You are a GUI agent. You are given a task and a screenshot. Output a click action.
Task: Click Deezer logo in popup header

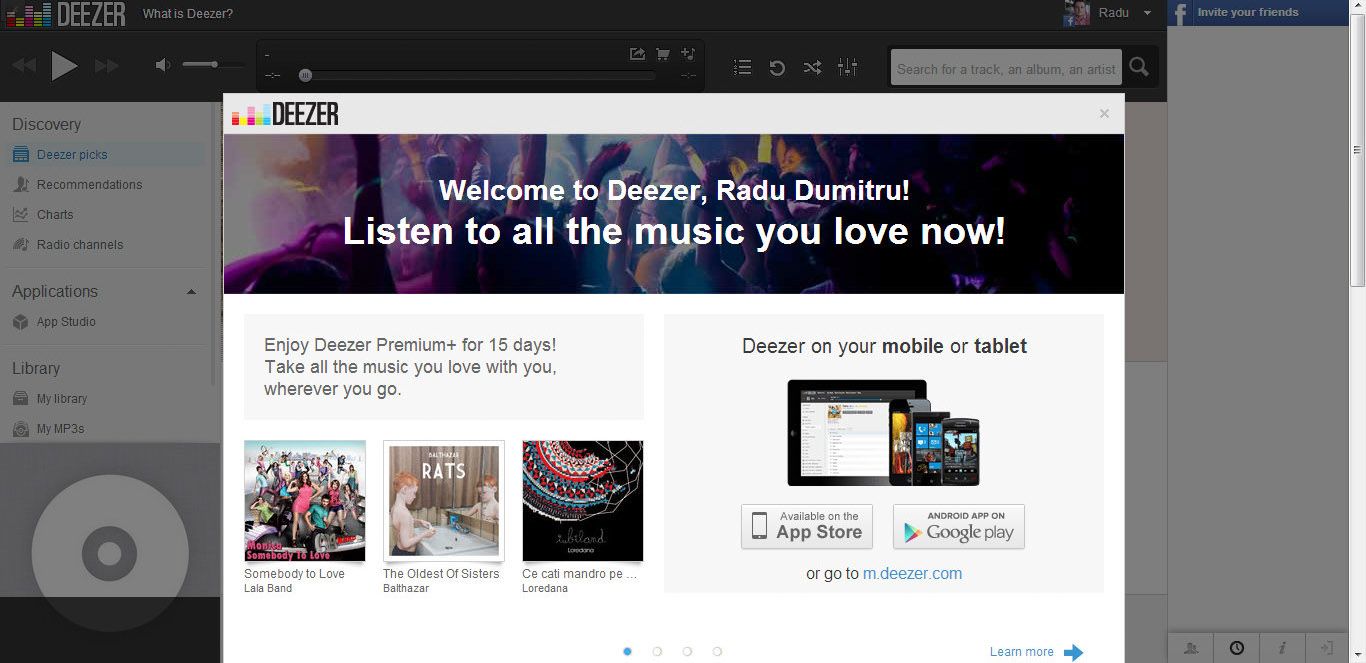point(285,114)
